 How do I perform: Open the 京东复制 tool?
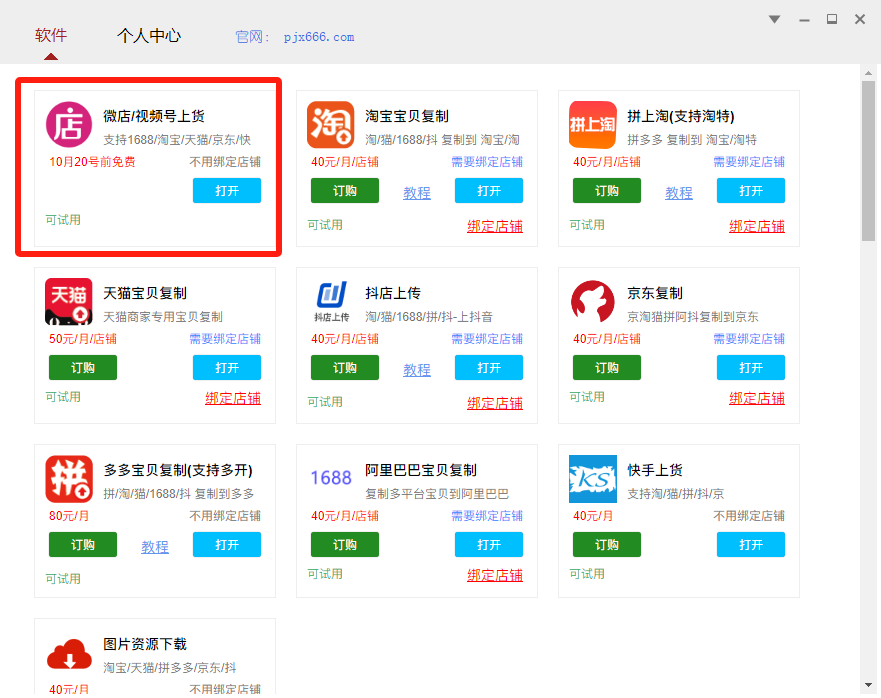click(751, 368)
